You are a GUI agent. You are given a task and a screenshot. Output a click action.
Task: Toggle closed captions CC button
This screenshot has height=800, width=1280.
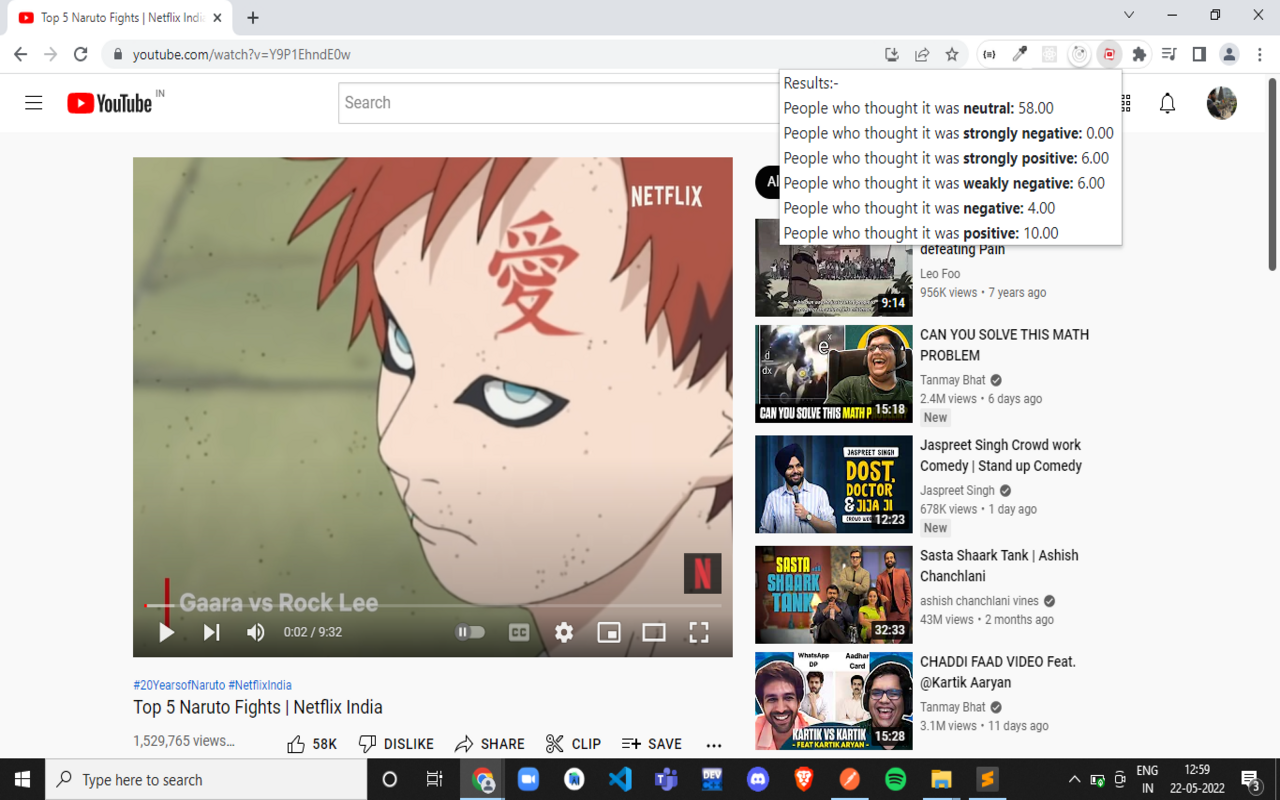(x=519, y=632)
